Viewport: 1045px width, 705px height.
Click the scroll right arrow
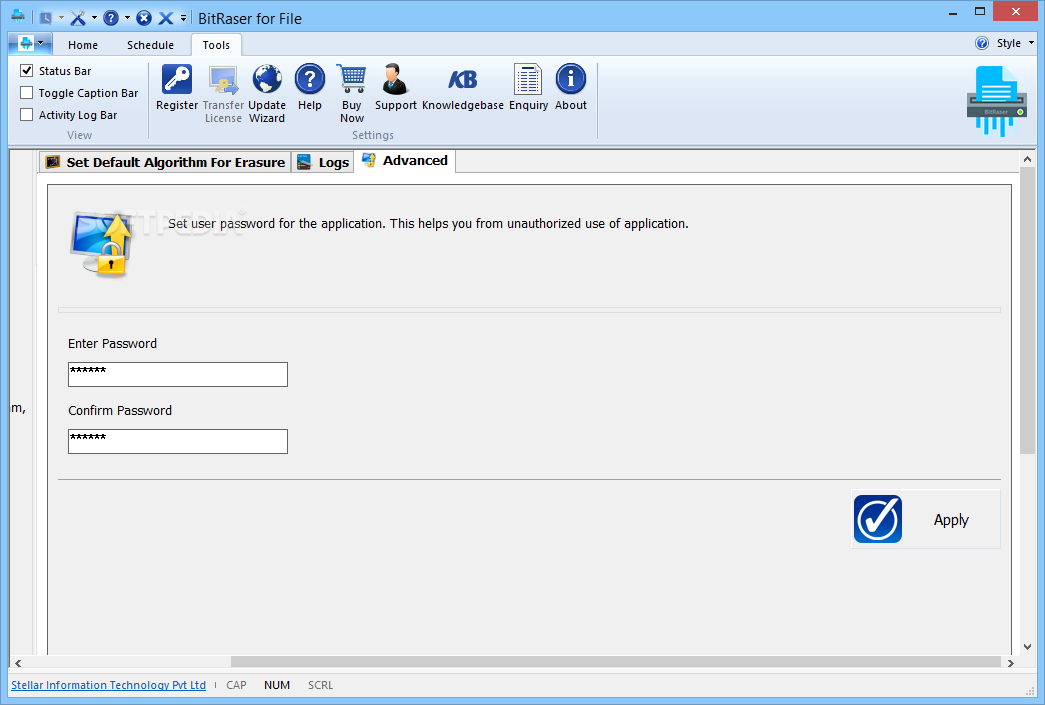coord(1010,662)
